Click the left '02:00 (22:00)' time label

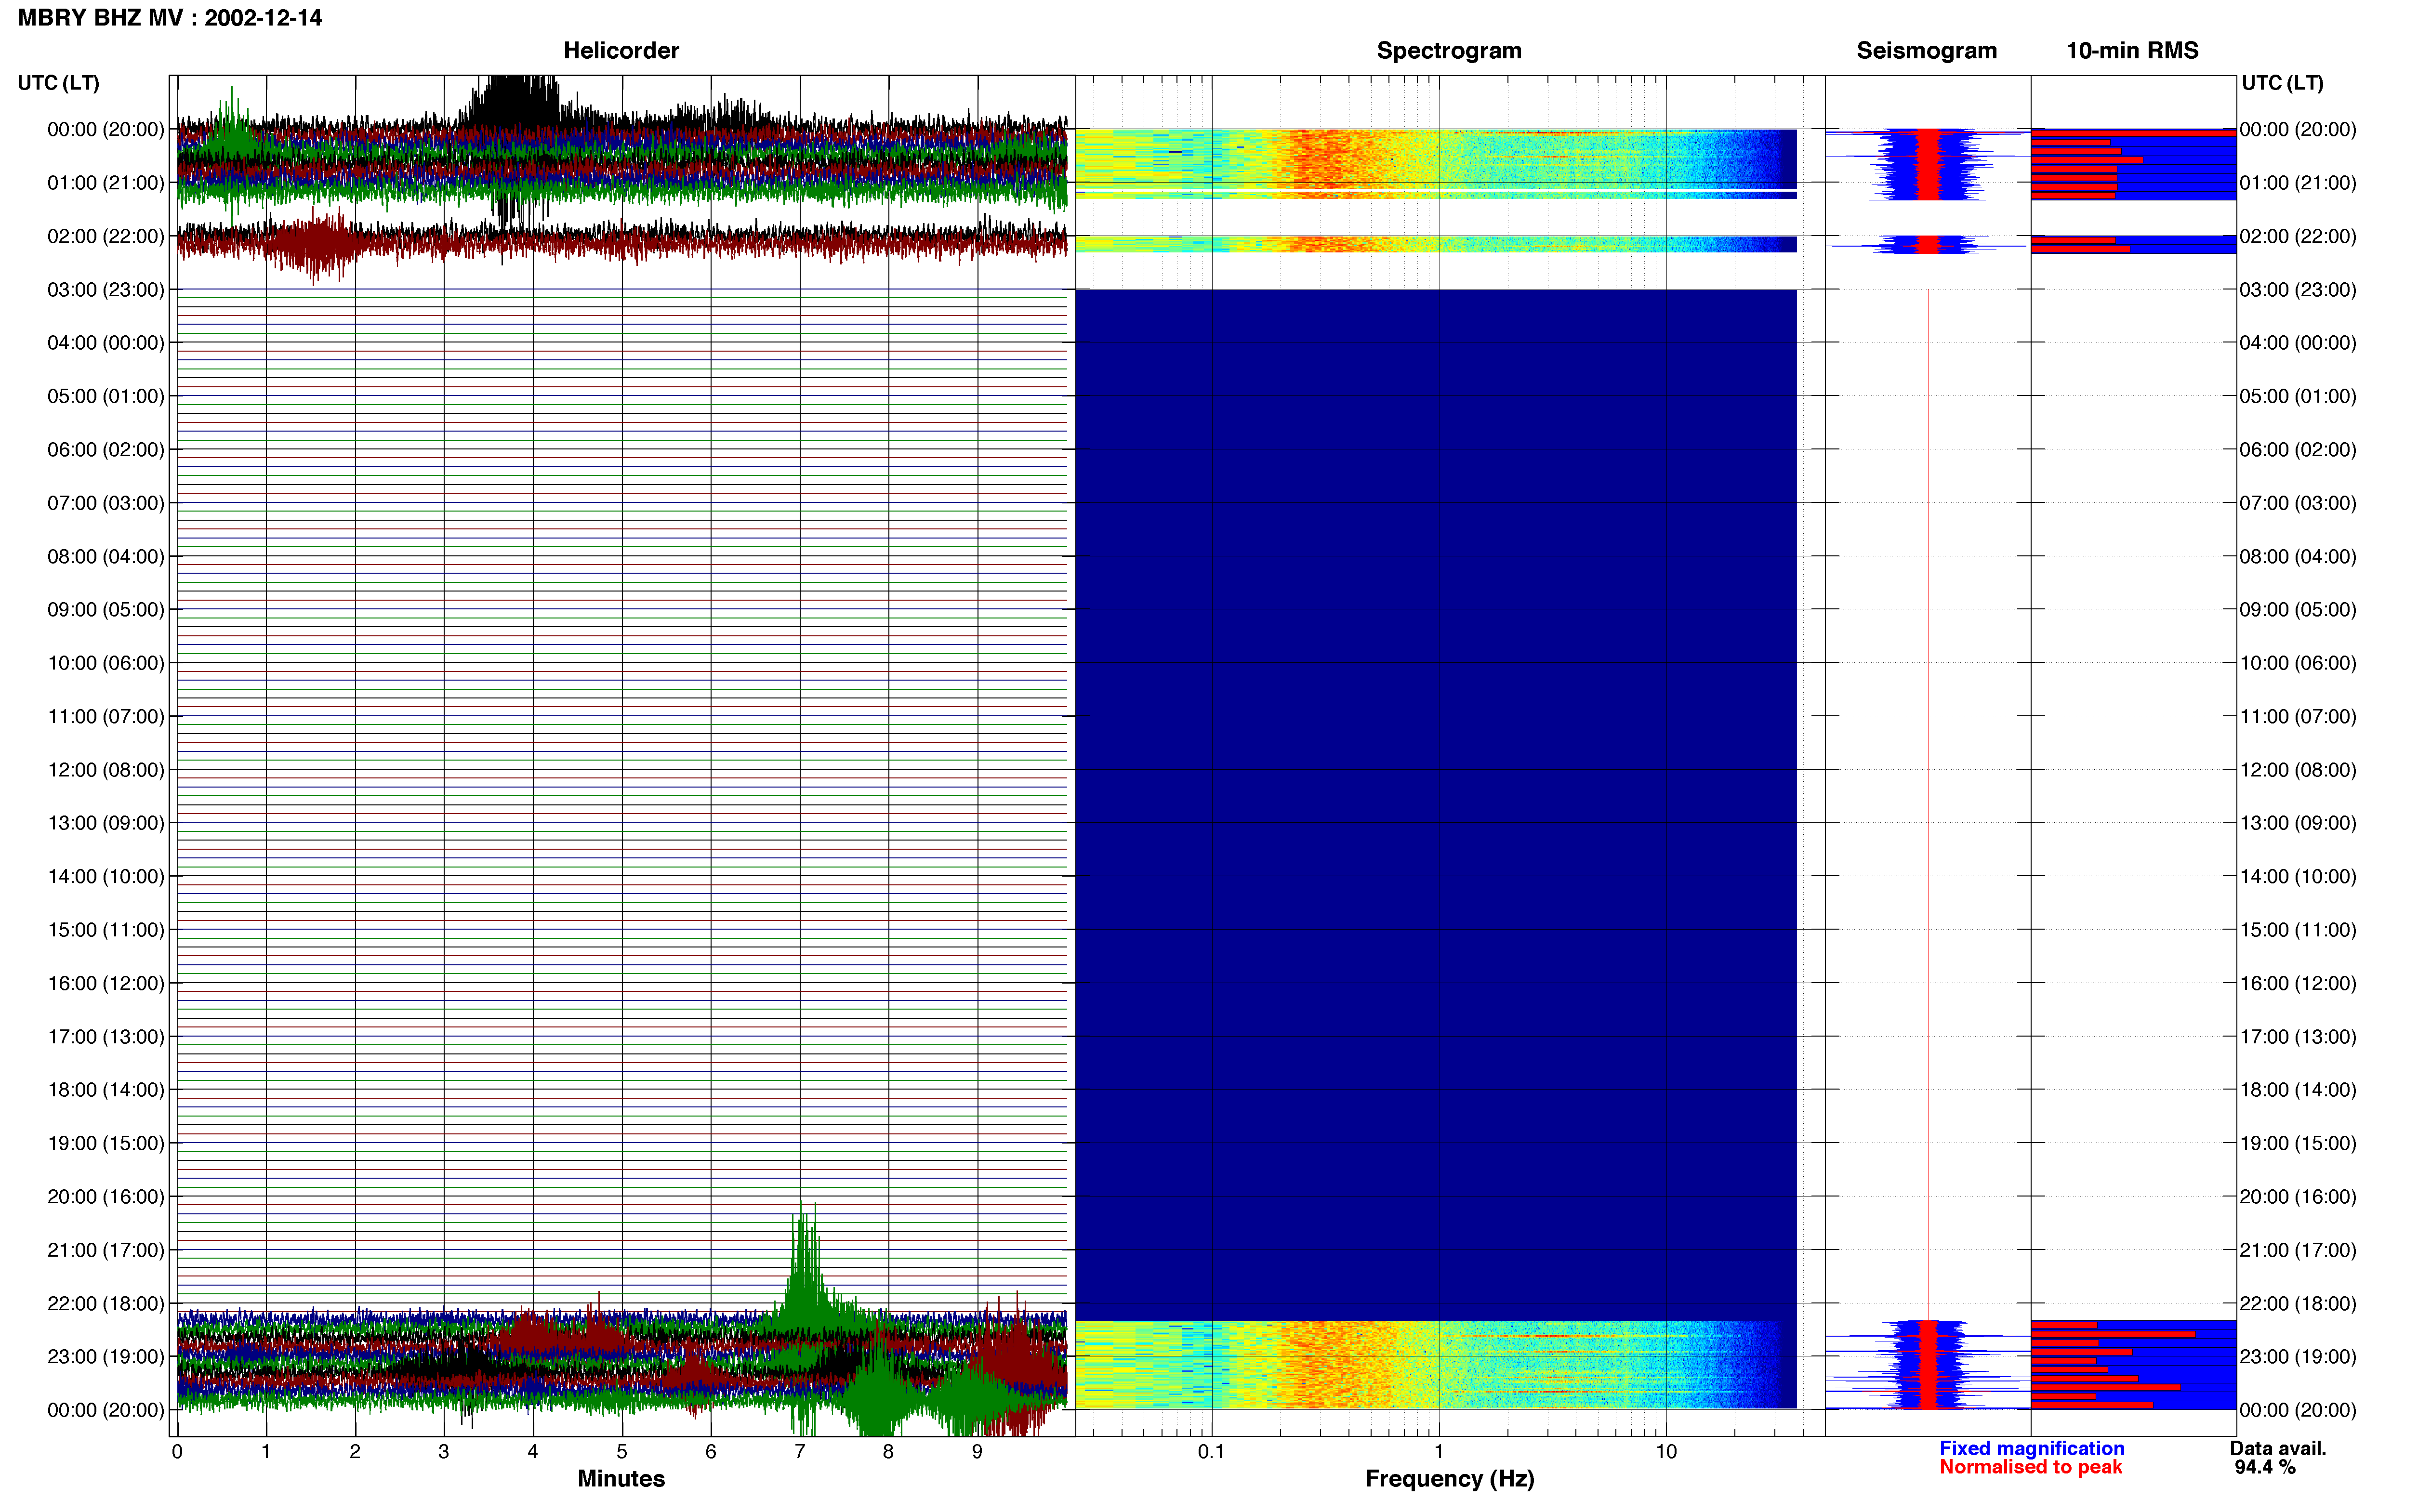click(x=106, y=236)
